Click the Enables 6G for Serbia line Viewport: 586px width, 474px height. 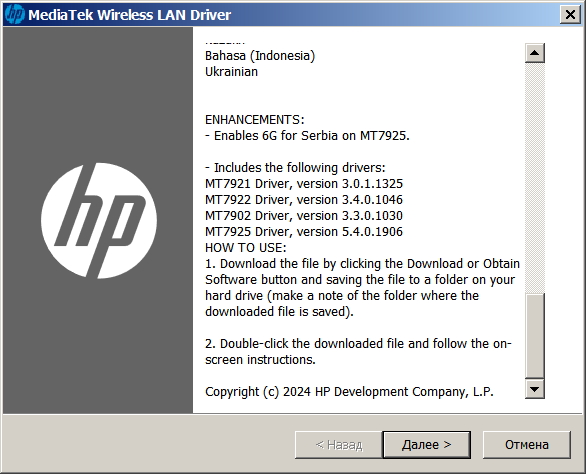pyautogui.click(x=307, y=135)
